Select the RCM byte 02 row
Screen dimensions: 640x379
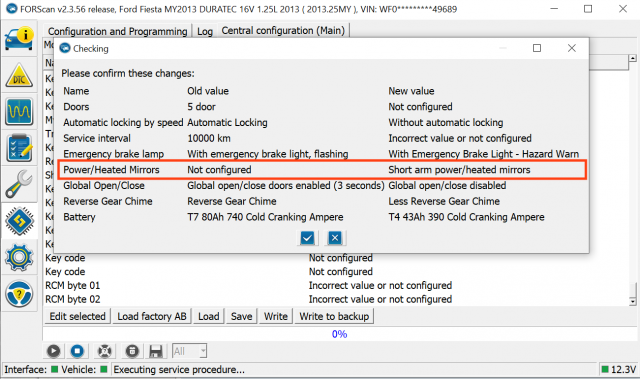(336, 299)
